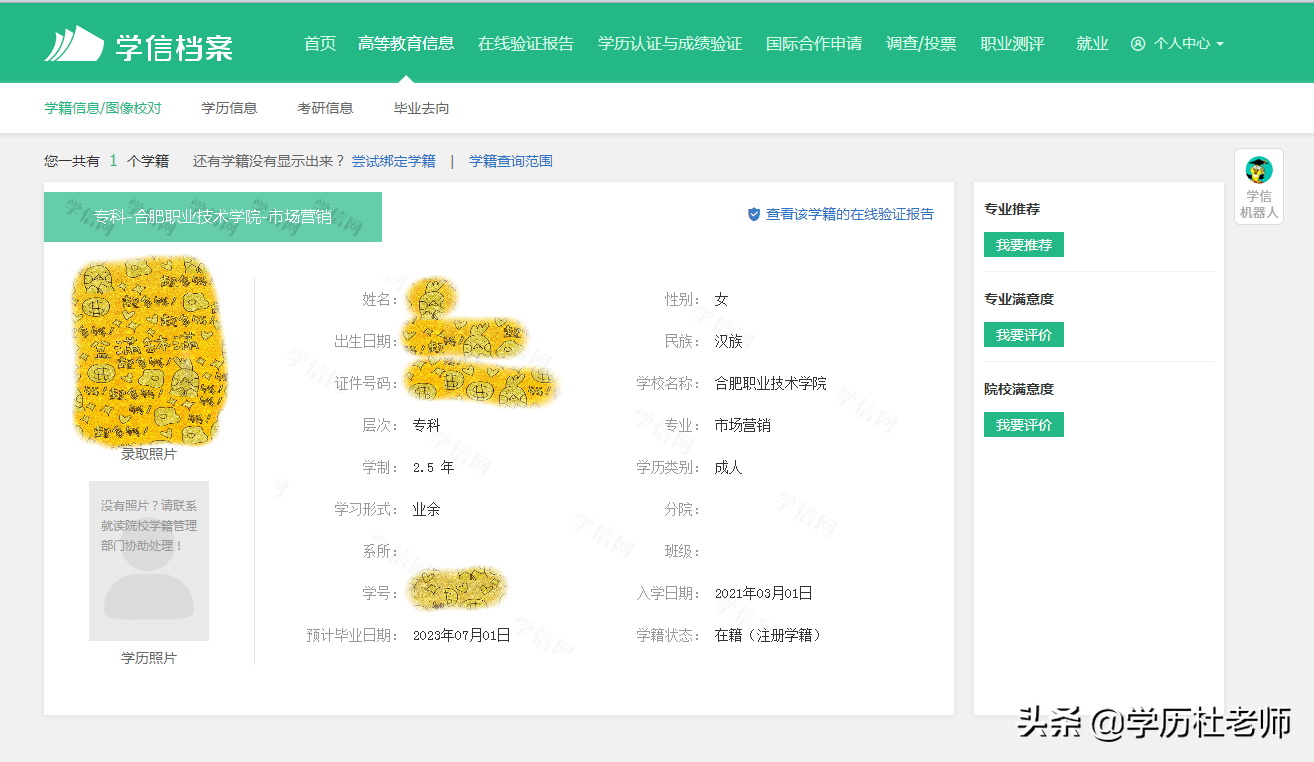Expand the 个人中心 dropdown arrow
Viewport: 1314px width, 762px height.
1220,44
